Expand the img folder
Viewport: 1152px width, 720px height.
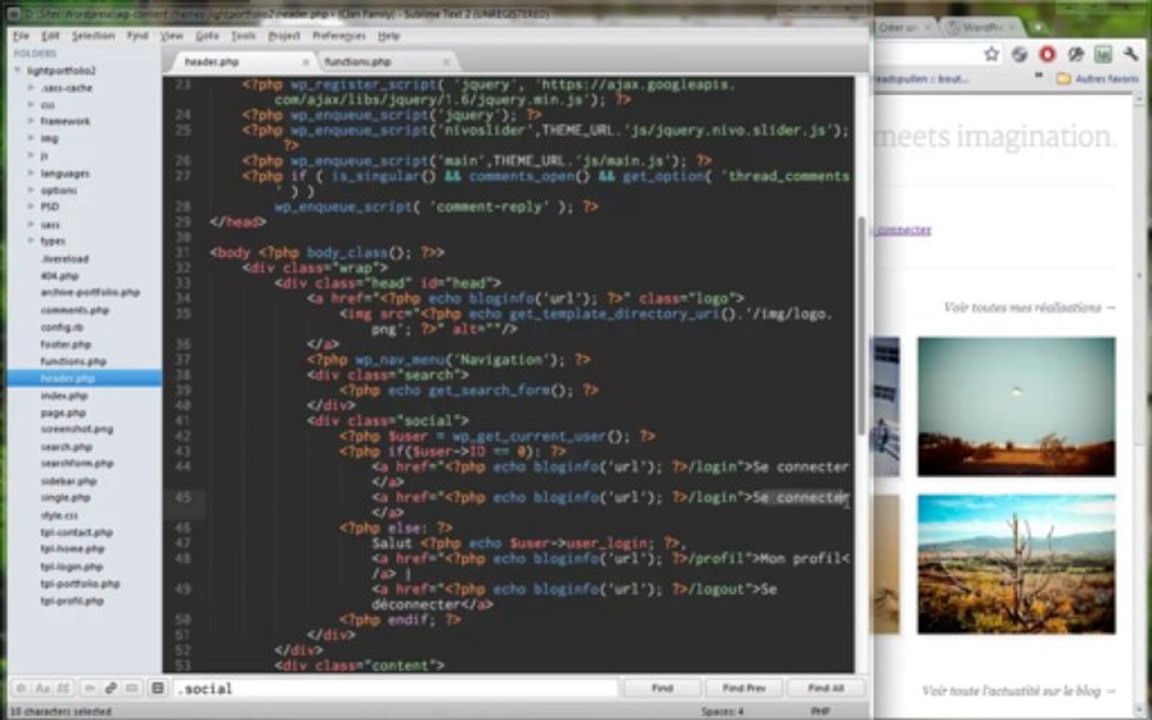coord(31,138)
